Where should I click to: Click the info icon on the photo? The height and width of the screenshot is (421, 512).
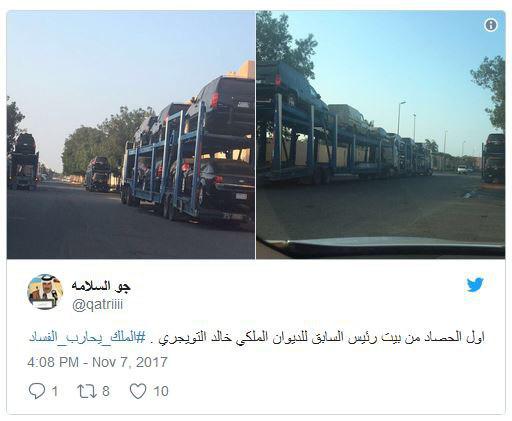(491, 25)
